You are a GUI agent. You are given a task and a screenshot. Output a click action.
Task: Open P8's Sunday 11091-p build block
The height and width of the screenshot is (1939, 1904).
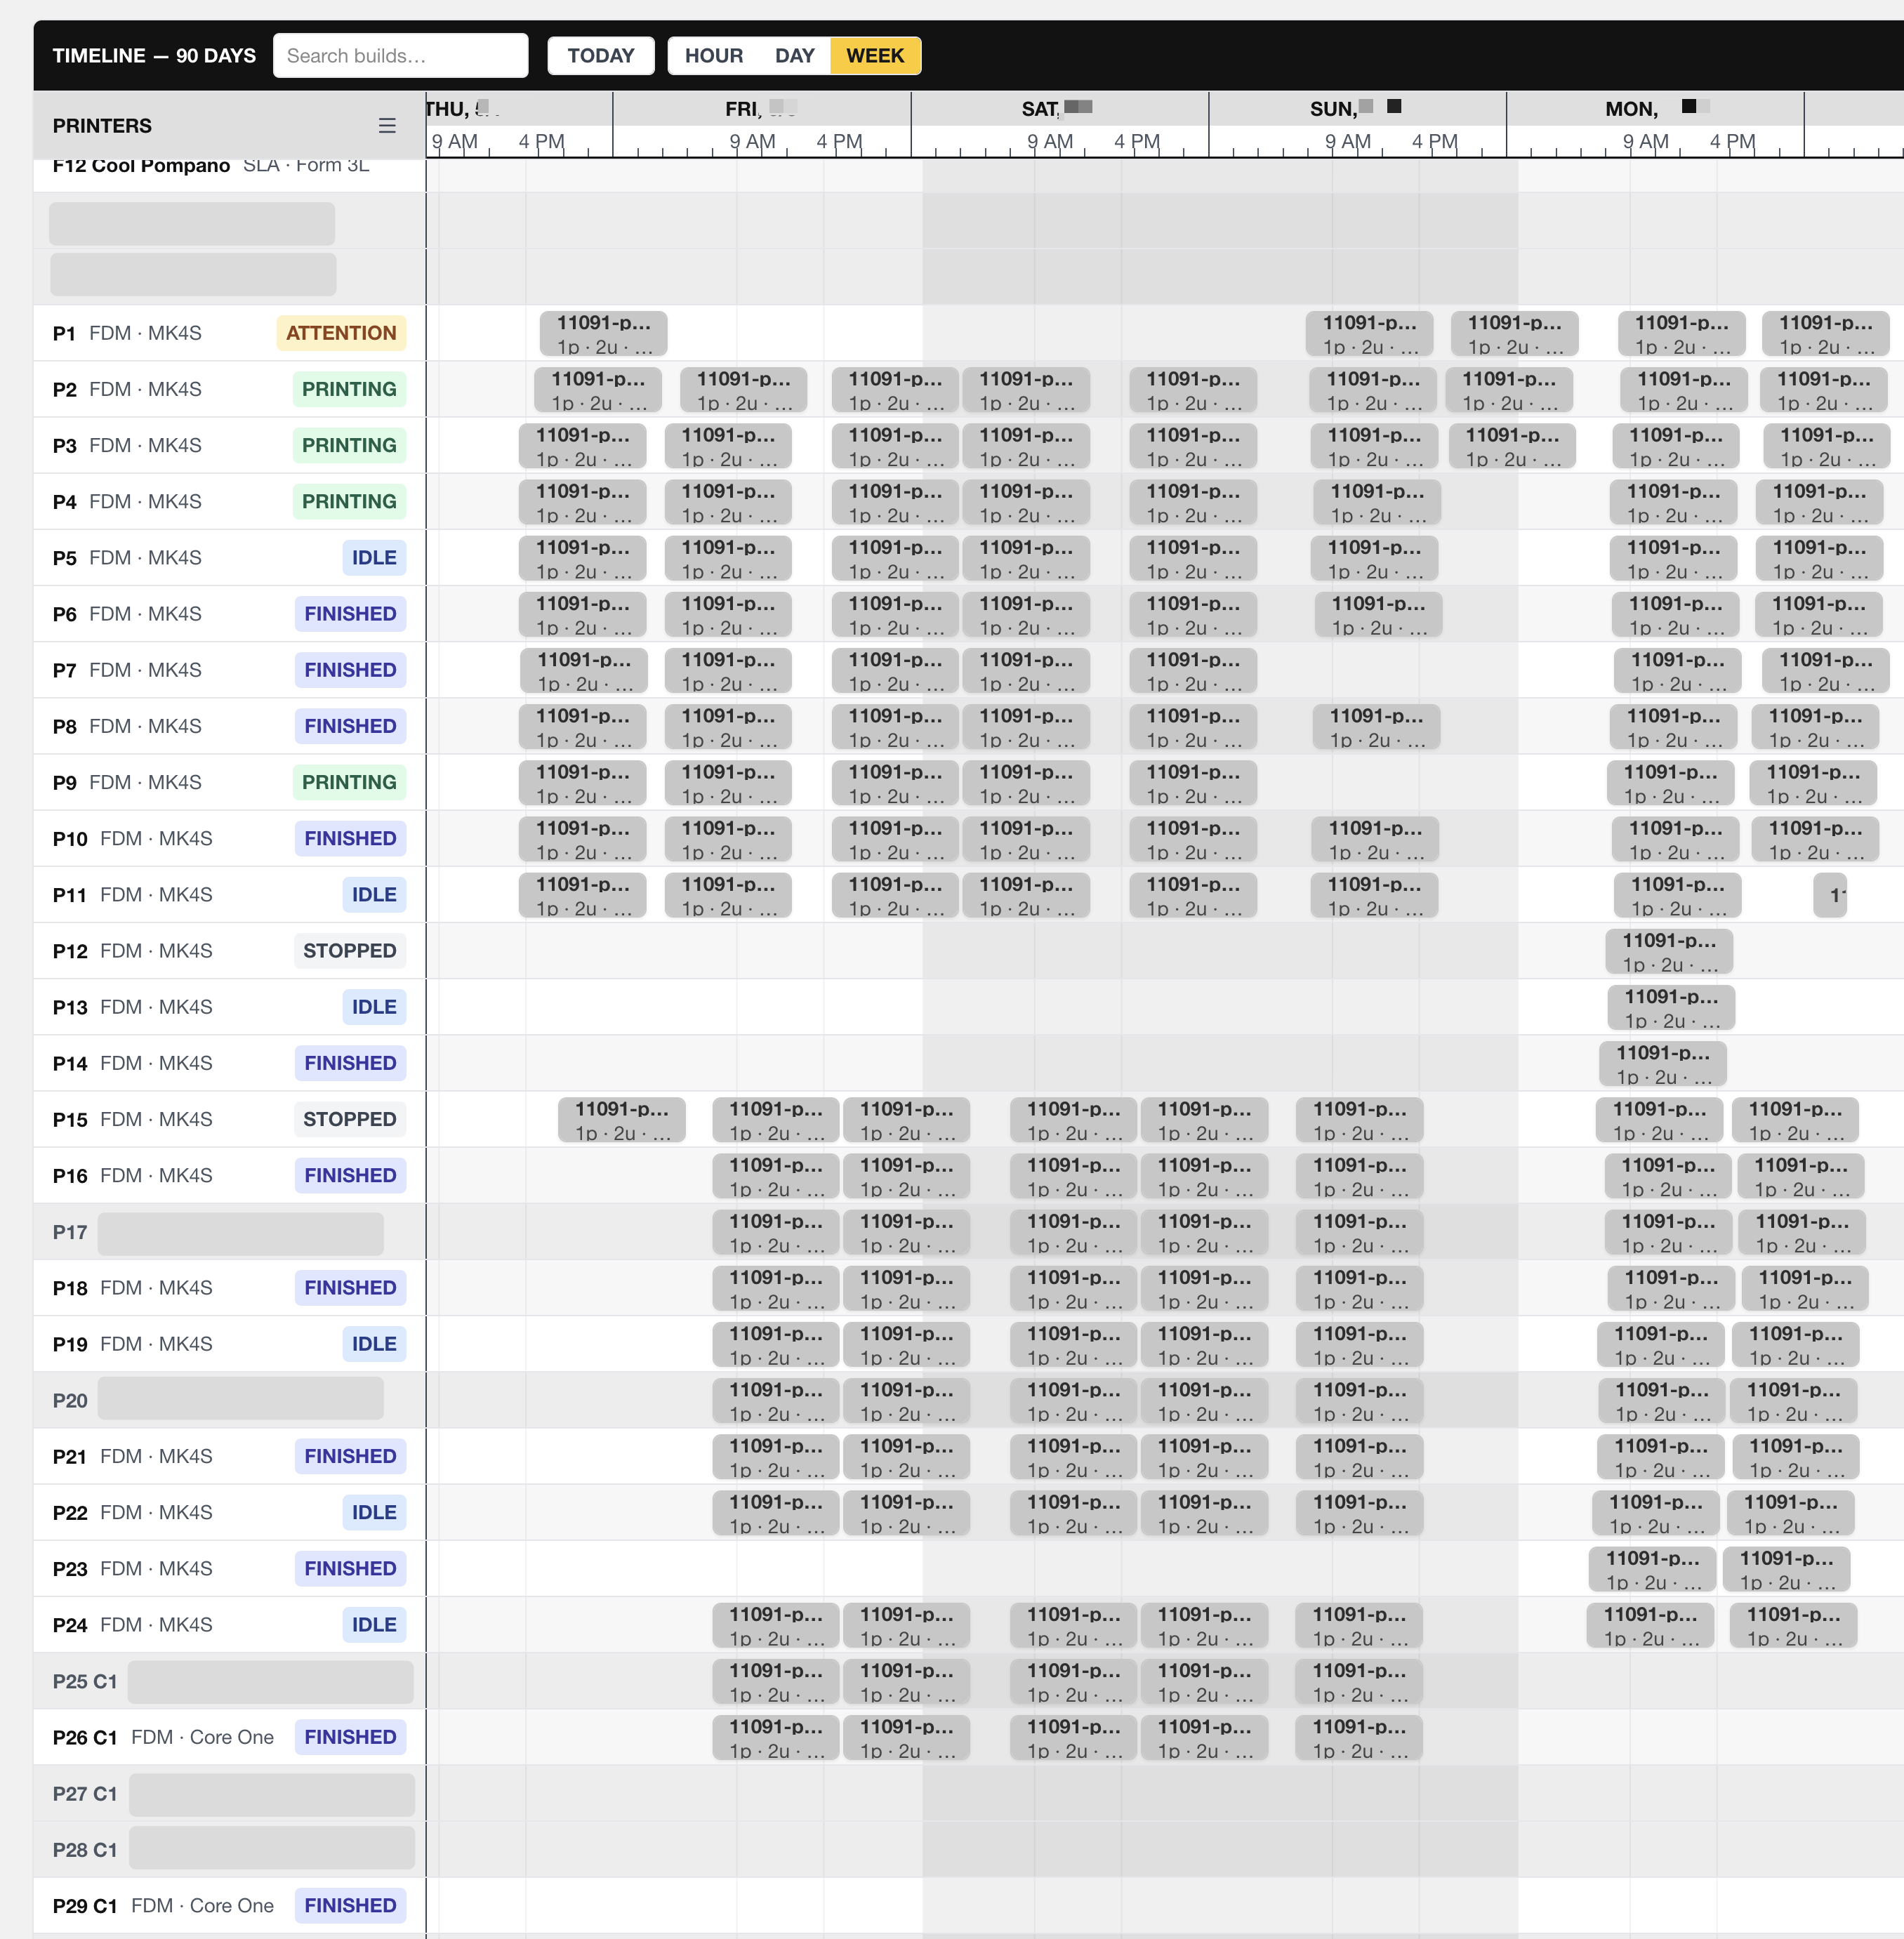point(1376,727)
